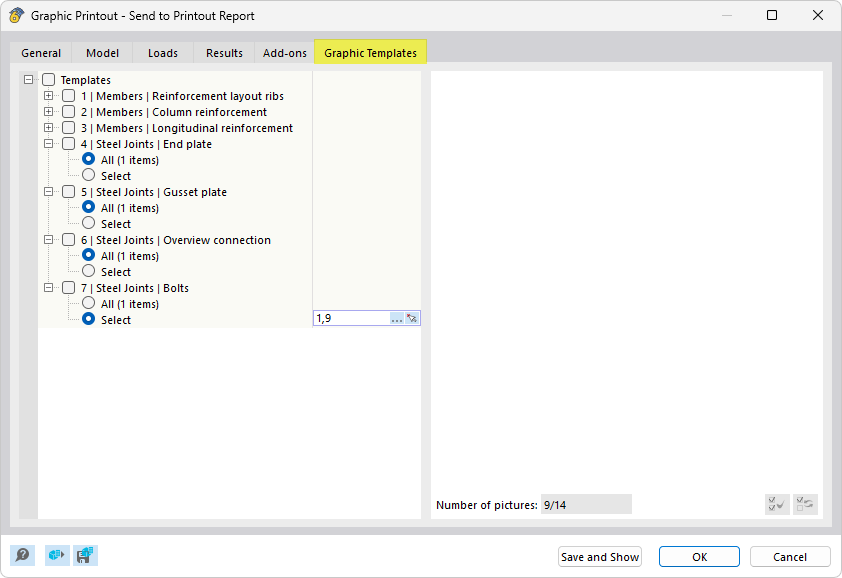Viewport: 842px width, 578px height.
Task: Collapse Steel Joints Overview connection node
Action: click(48, 240)
